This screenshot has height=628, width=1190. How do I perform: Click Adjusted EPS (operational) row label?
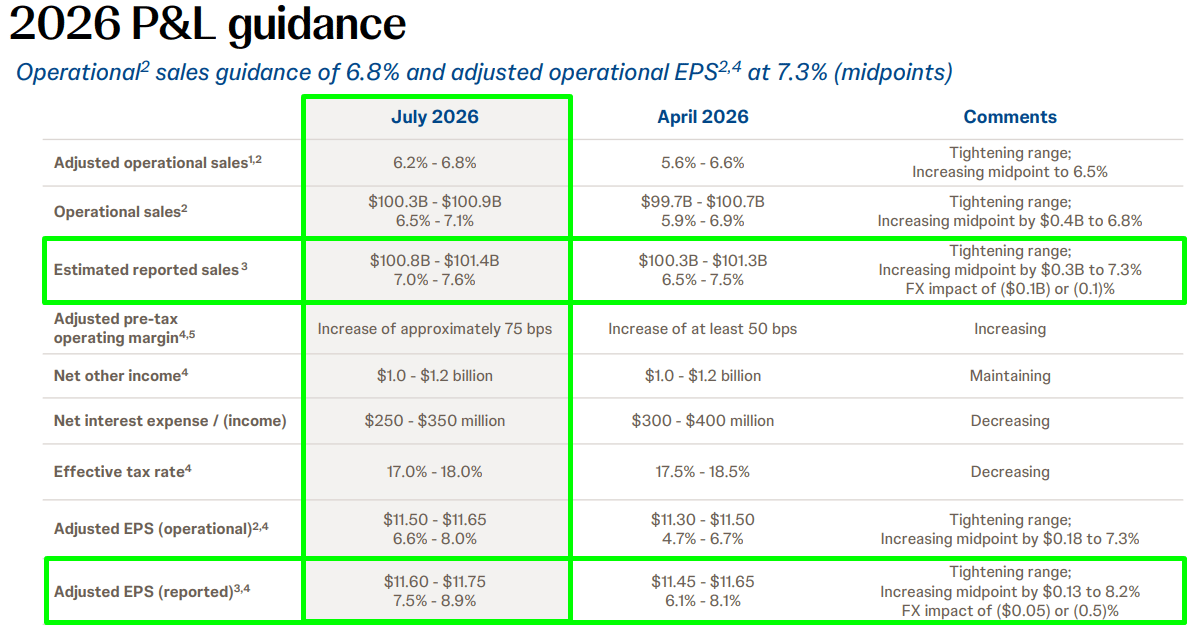(x=161, y=528)
